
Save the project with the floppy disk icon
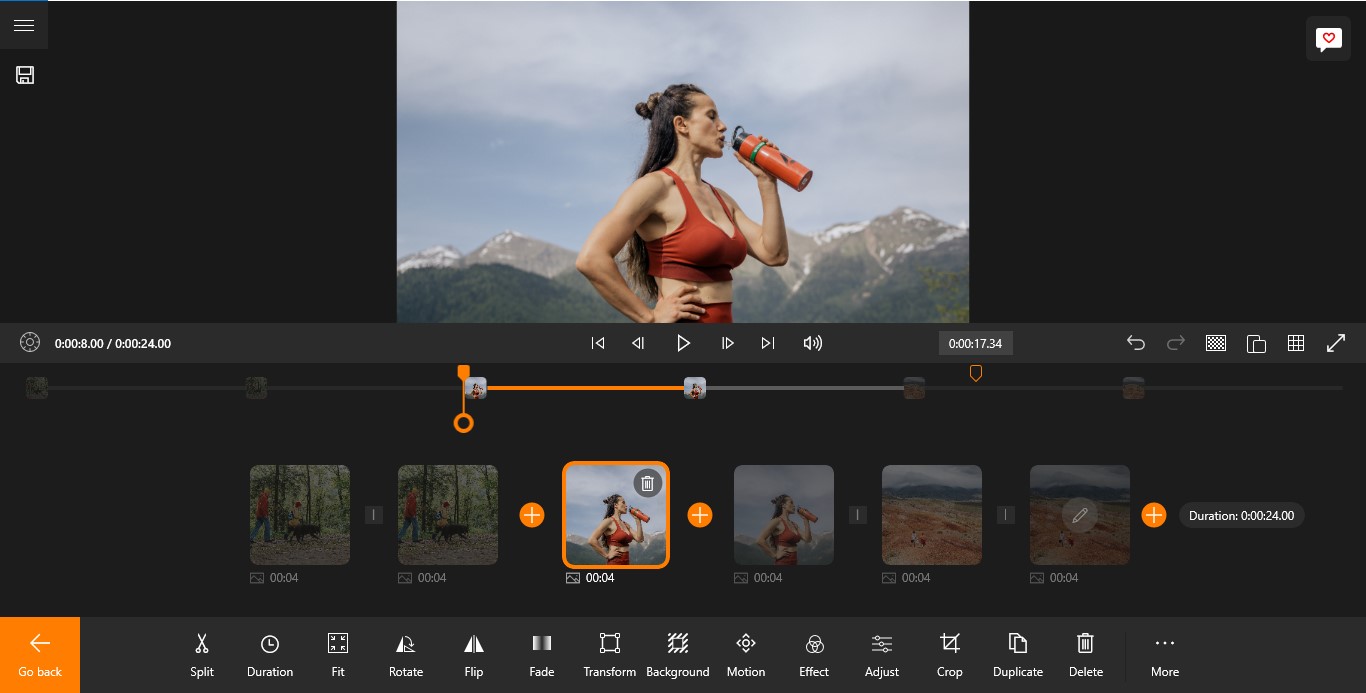pyautogui.click(x=25, y=74)
